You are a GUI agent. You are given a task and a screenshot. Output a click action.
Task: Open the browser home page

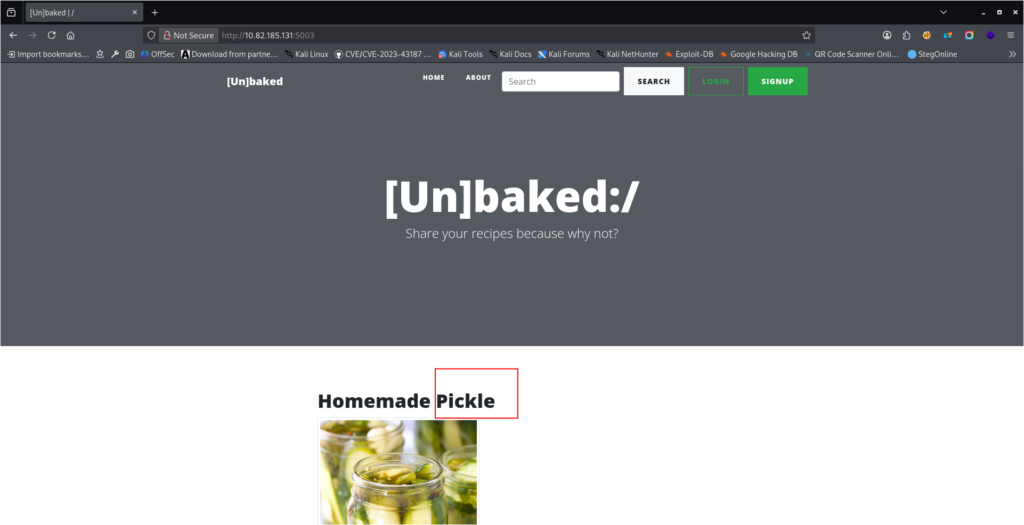(71, 35)
